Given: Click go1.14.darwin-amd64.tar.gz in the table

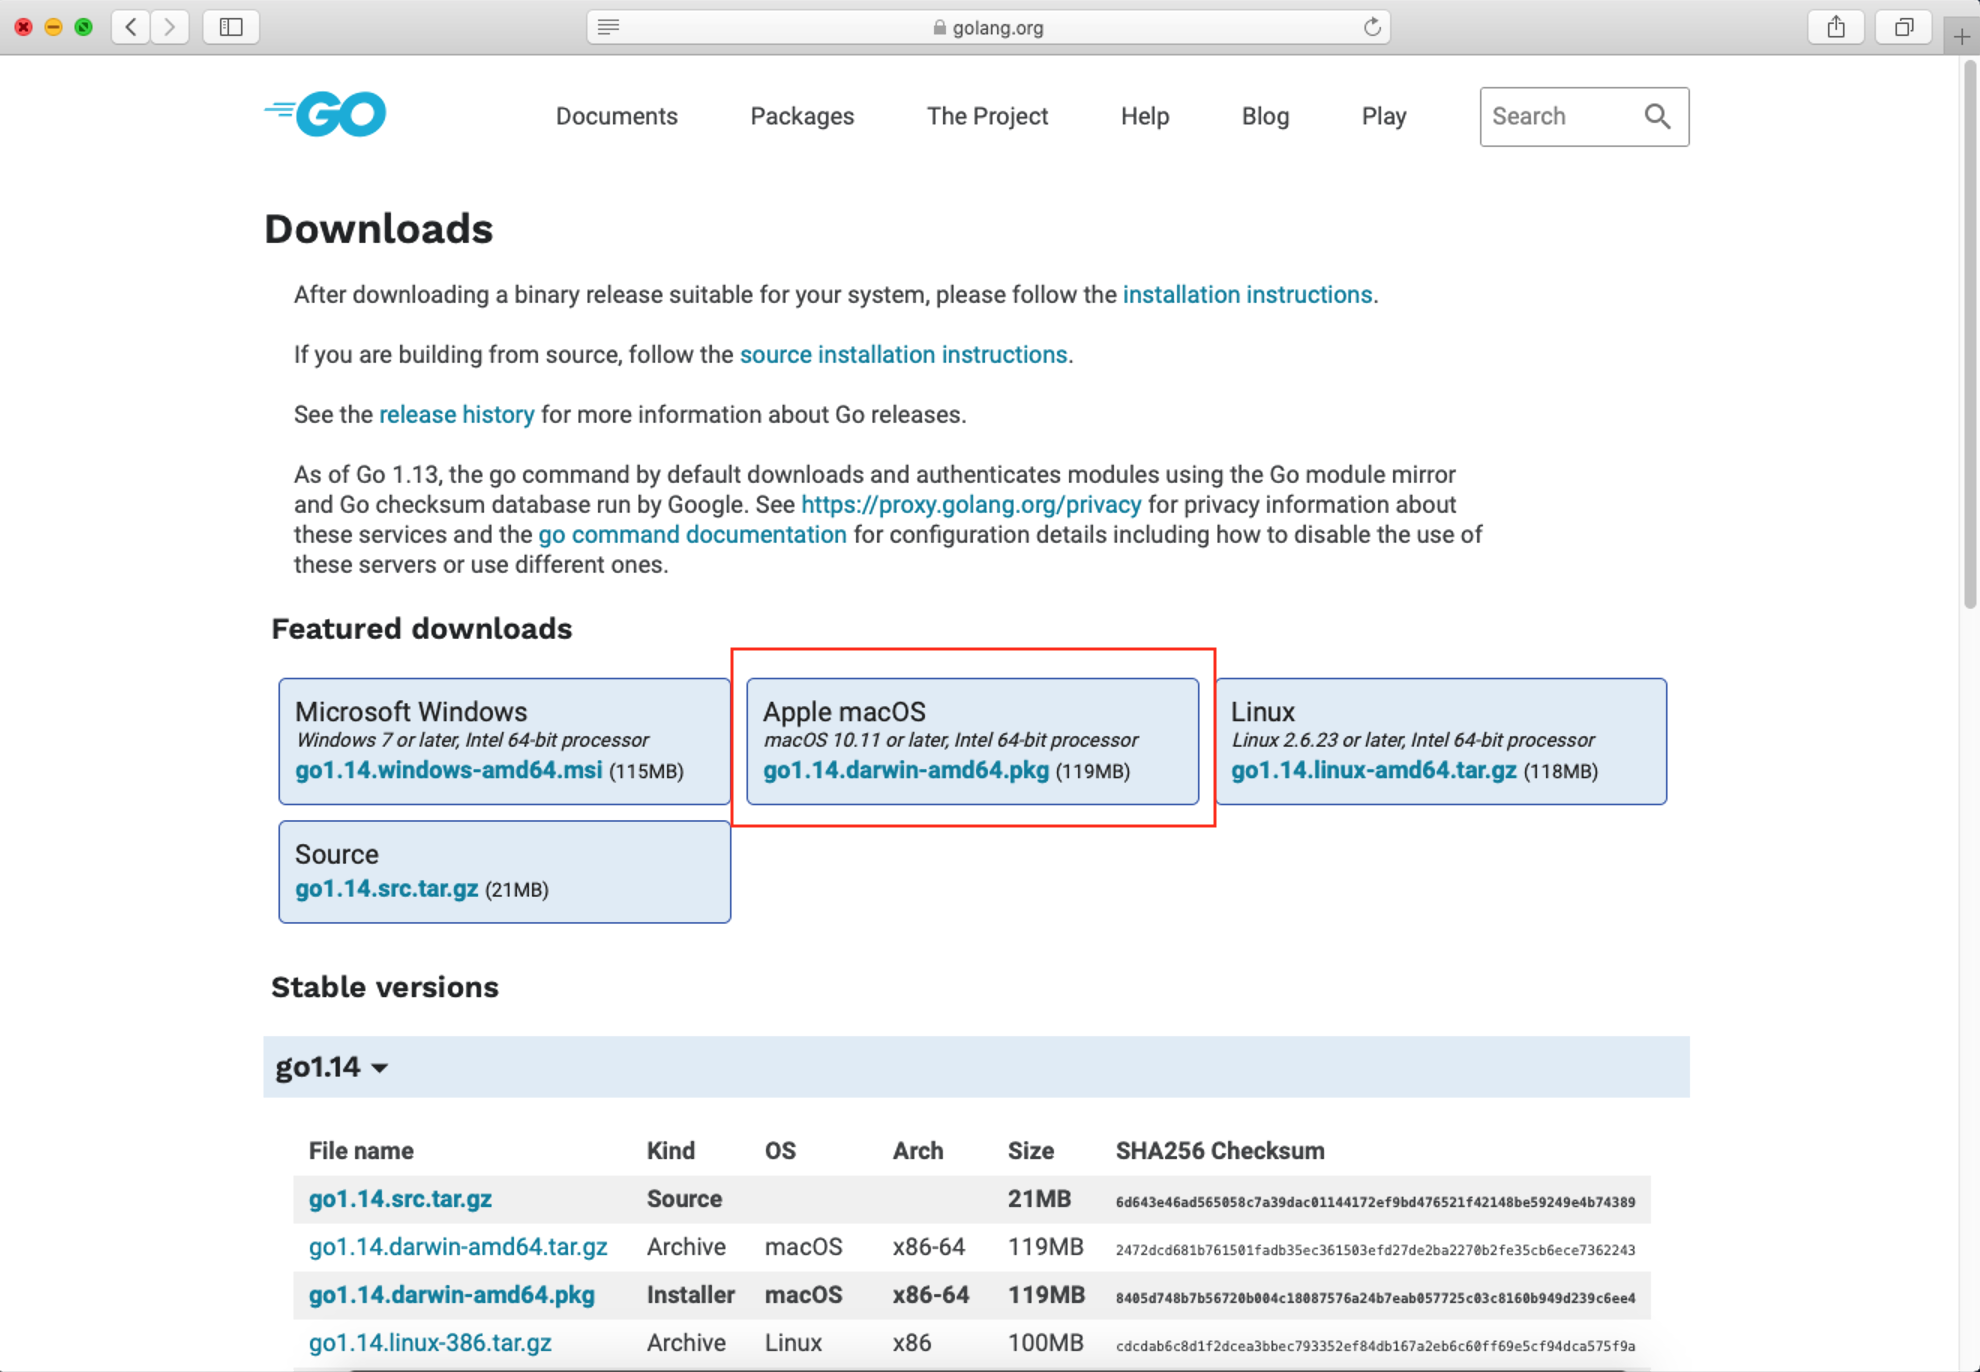Looking at the screenshot, I should (x=458, y=1247).
